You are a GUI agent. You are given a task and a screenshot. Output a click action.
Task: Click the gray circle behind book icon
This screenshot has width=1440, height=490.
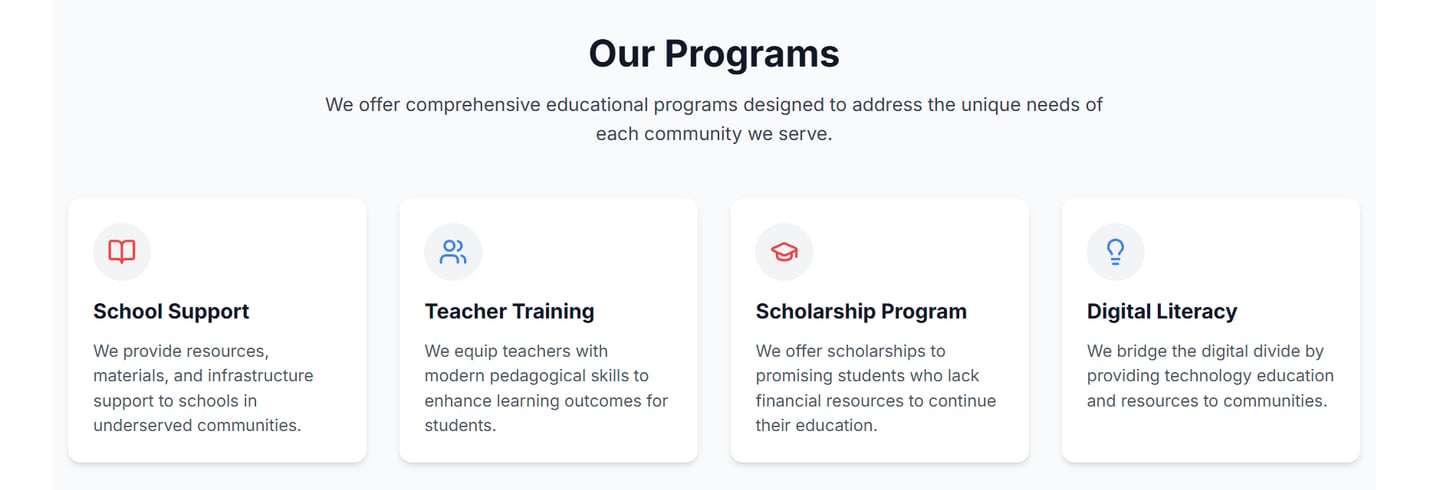tap(122, 252)
